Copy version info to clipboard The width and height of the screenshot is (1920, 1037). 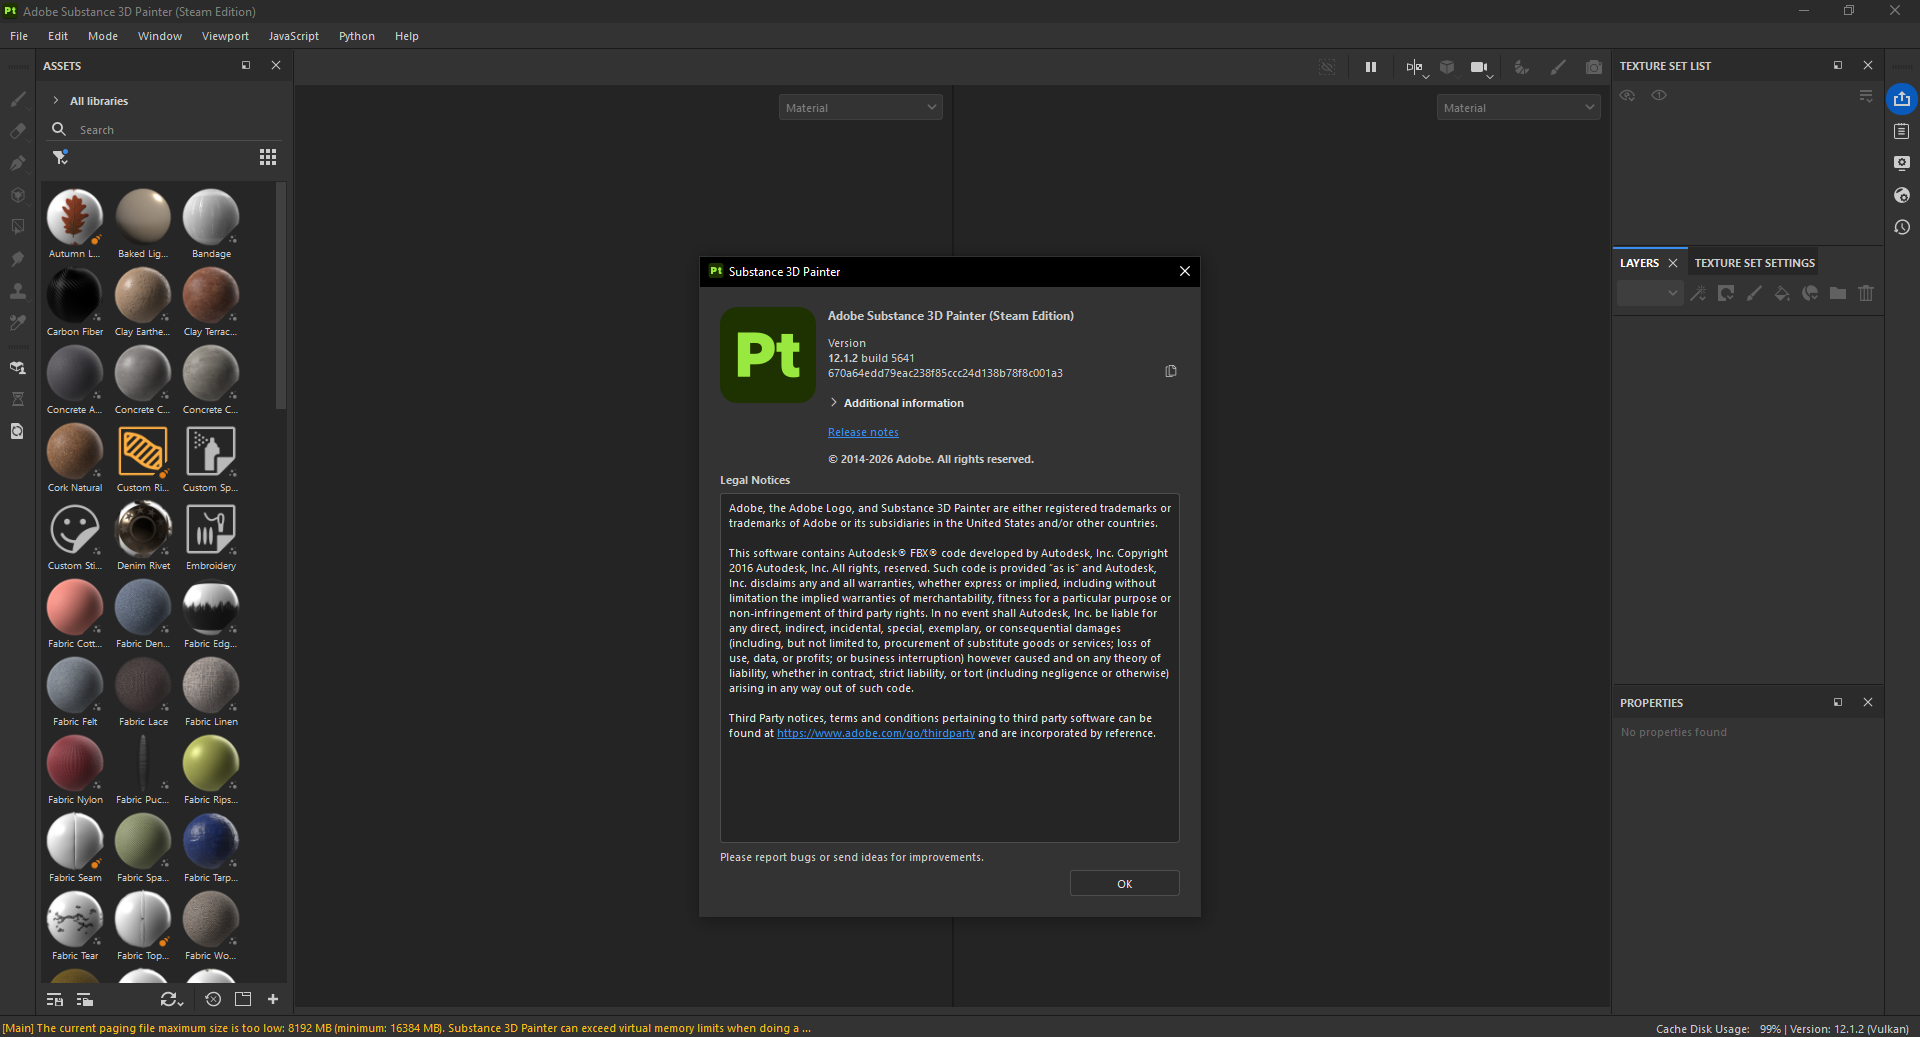[1171, 371]
